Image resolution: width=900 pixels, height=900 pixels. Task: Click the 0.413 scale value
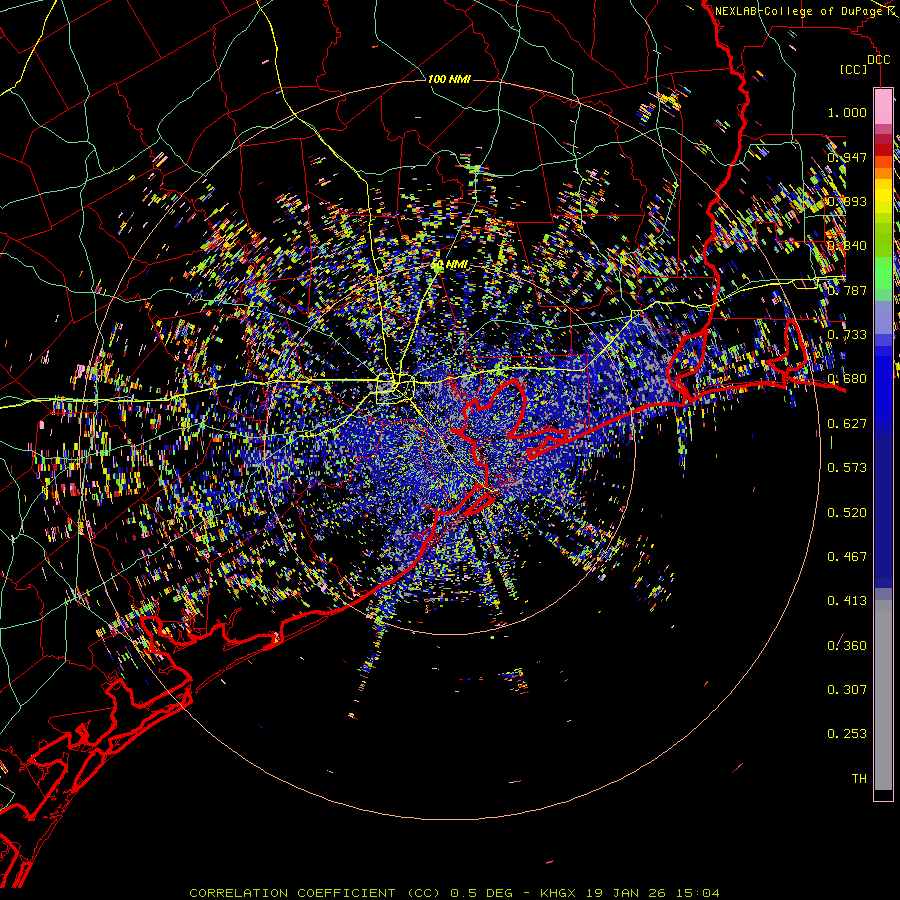pyautogui.click(x=847, y=601)
